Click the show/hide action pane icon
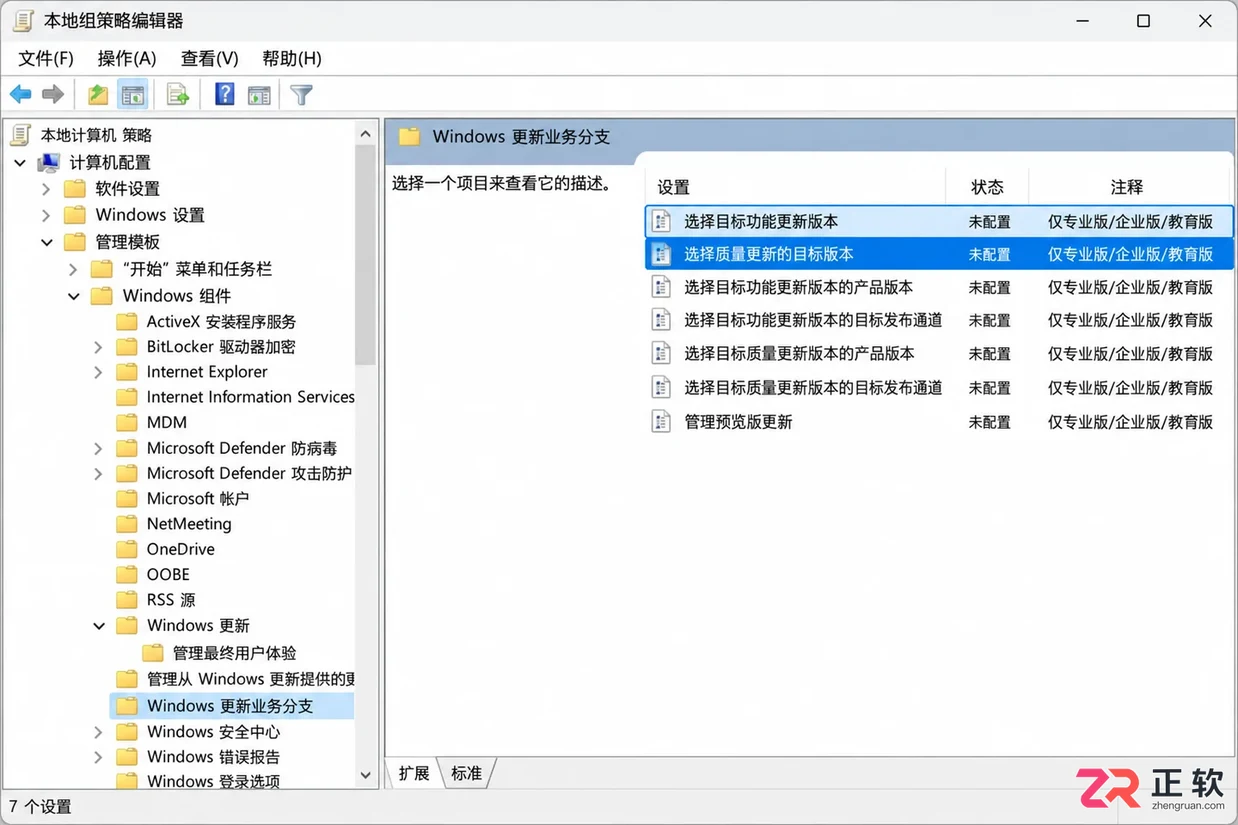Viewport: 1238px width, 825px height. pyautogui.click(x=259, y=95)
